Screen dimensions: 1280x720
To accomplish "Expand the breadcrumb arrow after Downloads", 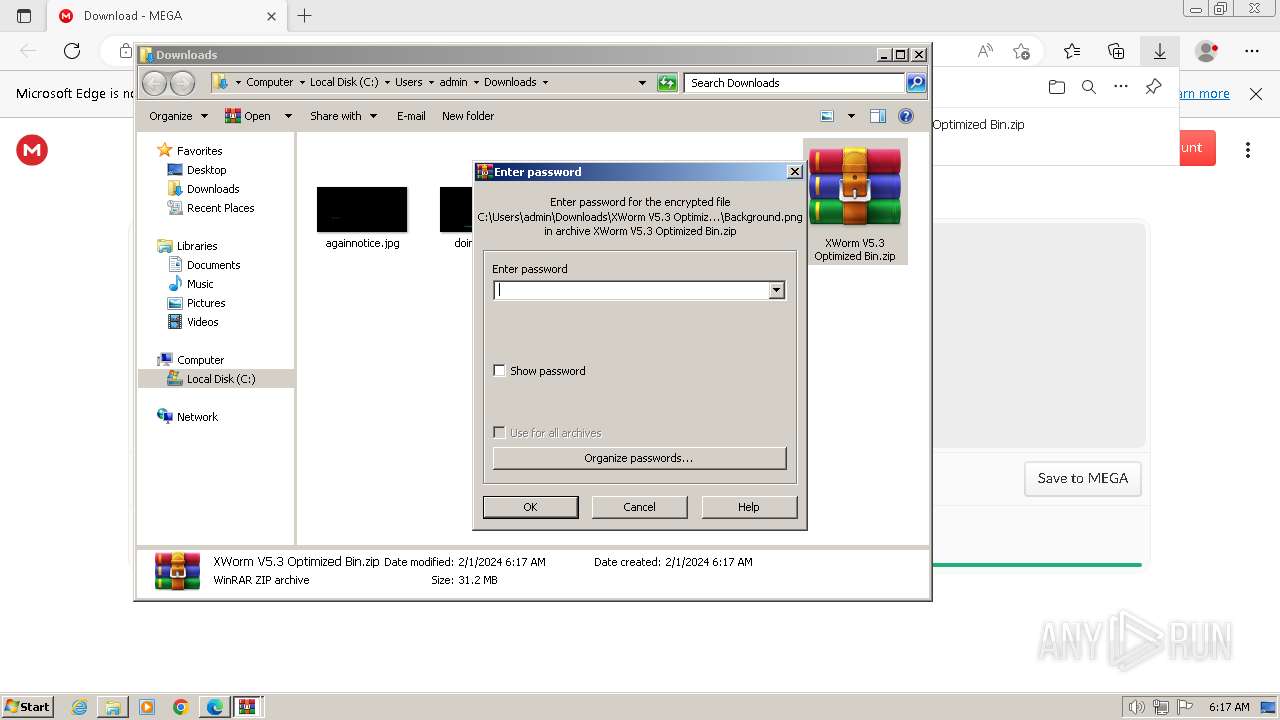I will pyautogui.click(x=545, y=83).
